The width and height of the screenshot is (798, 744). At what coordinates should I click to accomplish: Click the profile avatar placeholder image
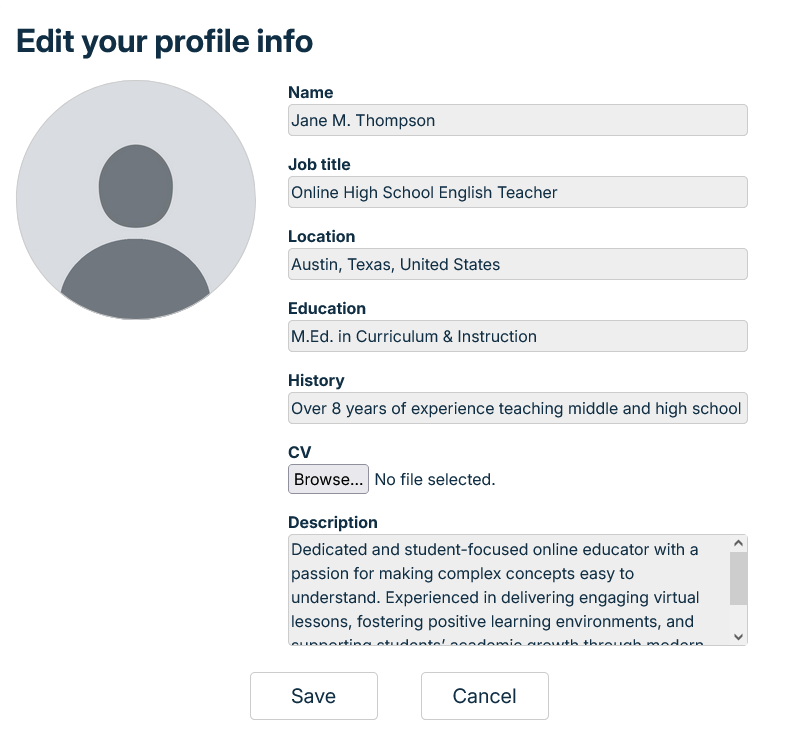(136, 200)
